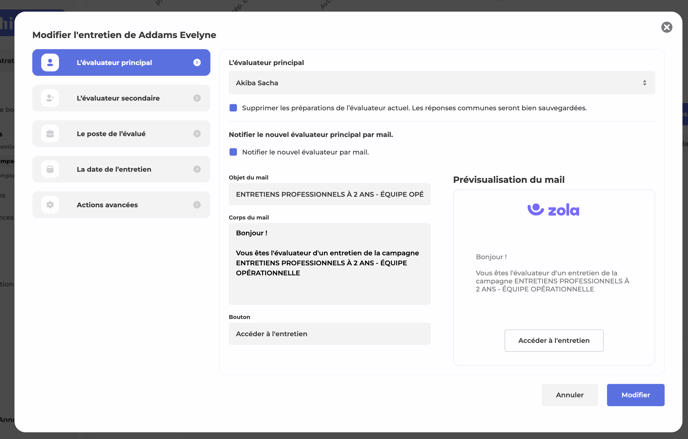The width and height of the screenshot is (688, 439).
Task: Close the modal with the X icon
Action: (666, 27)
